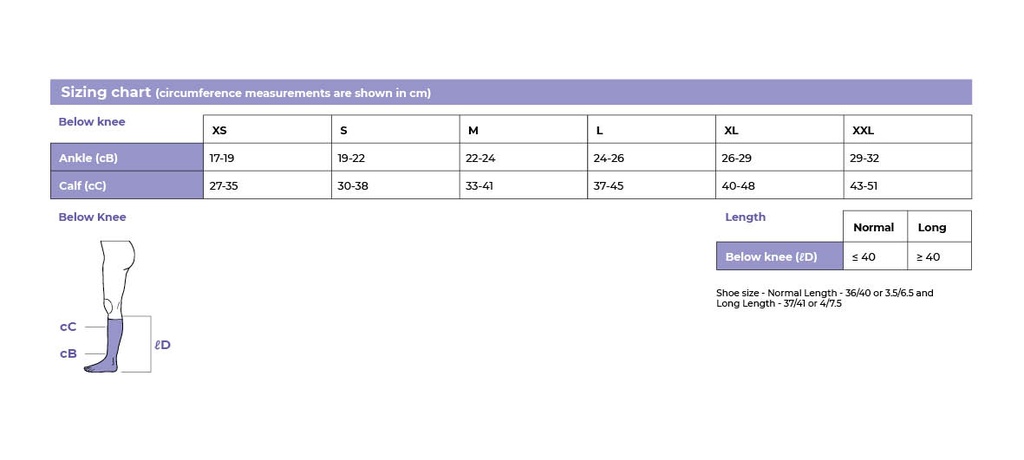Select the S size column header
The height and width of the screenshot is (460, 1024).
click(396, 129)
